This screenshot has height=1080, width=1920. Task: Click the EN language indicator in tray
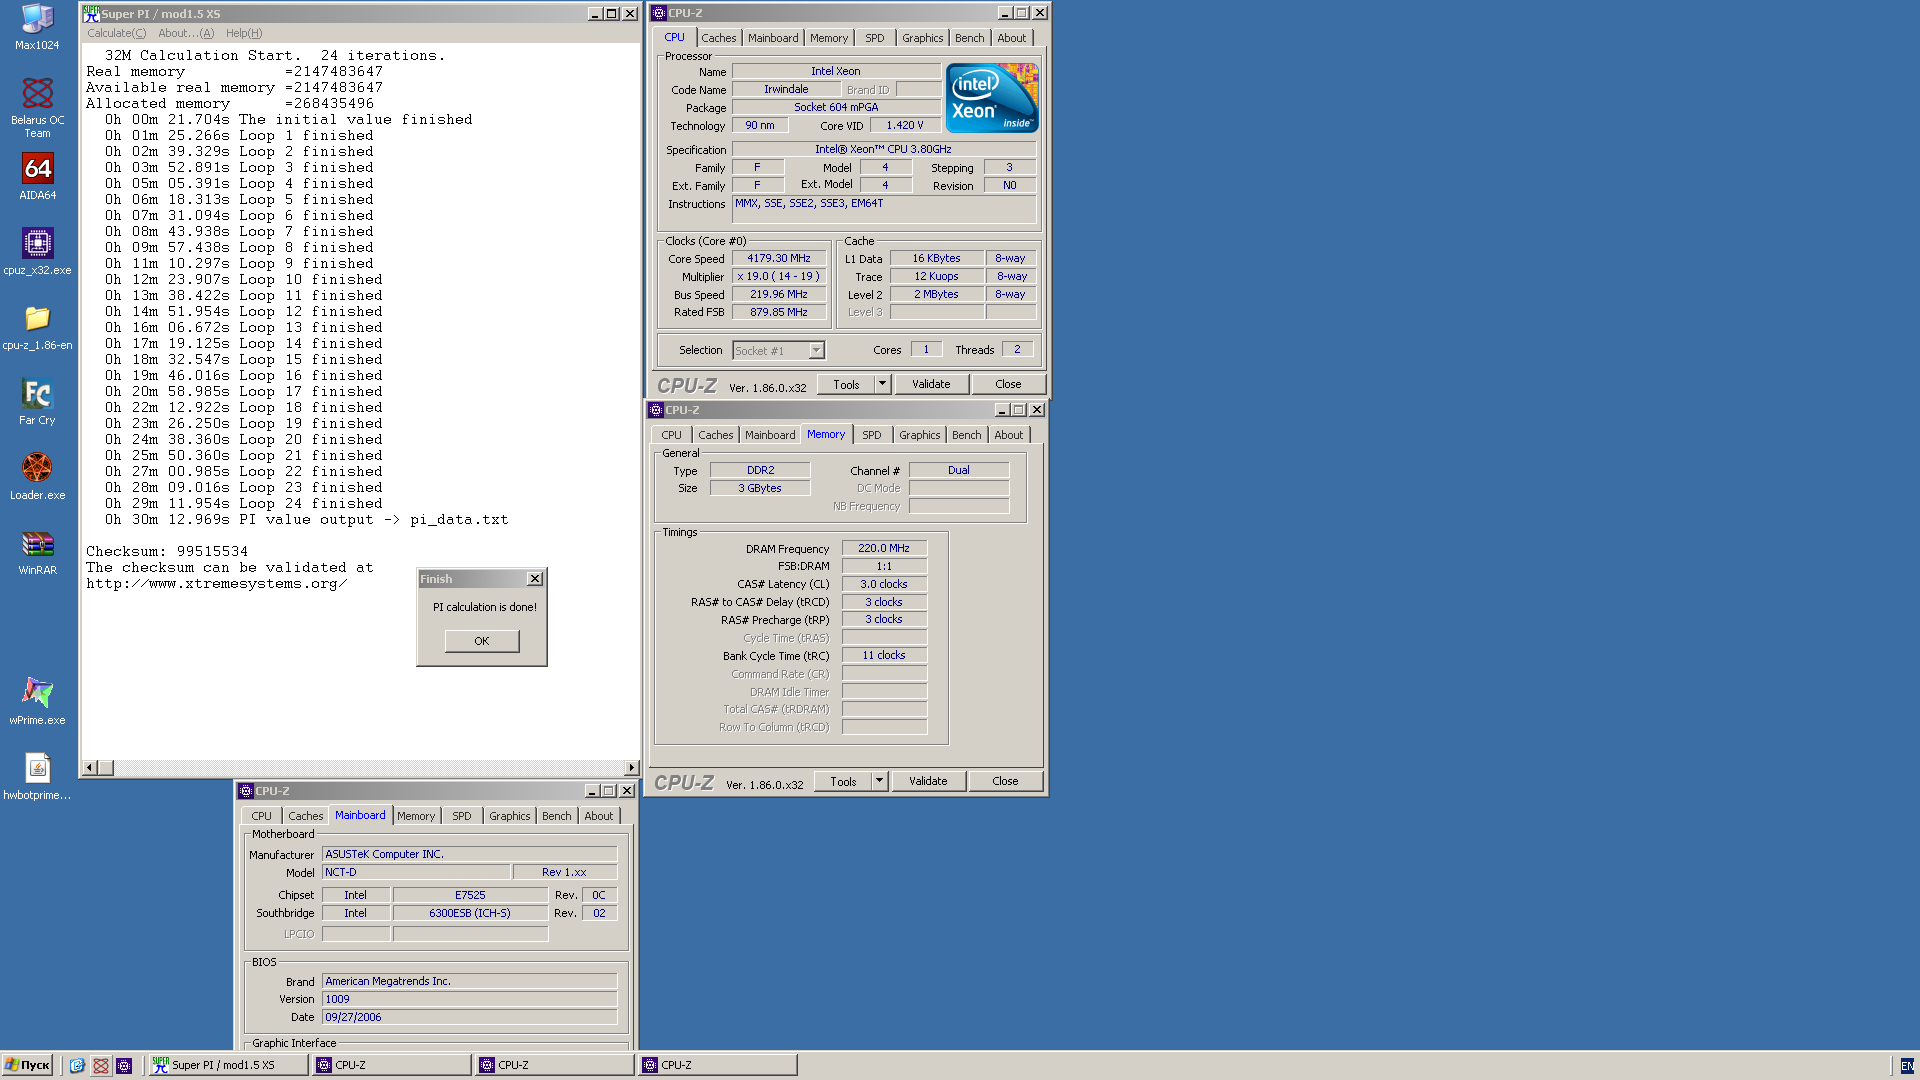(x=1907, y=1066)
